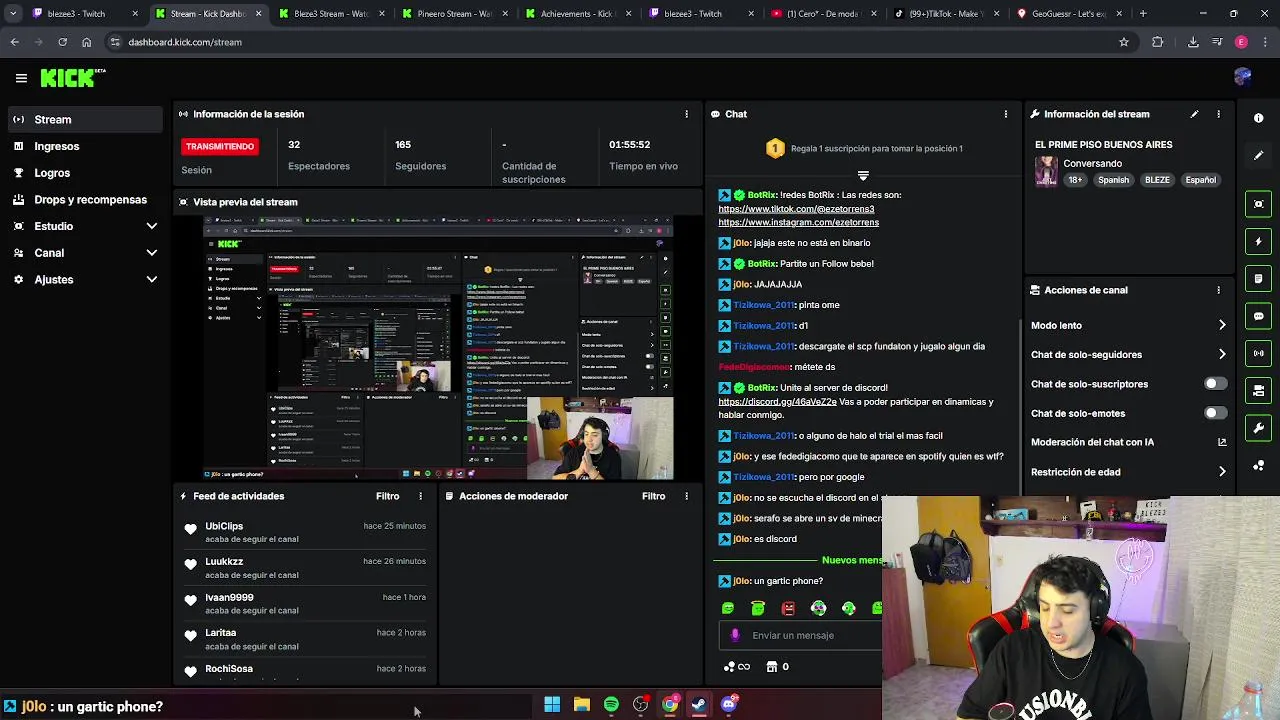Screen dimensions: 1280x720
Task: Toggle the document icon in right rail
Action: (1259, 279)
